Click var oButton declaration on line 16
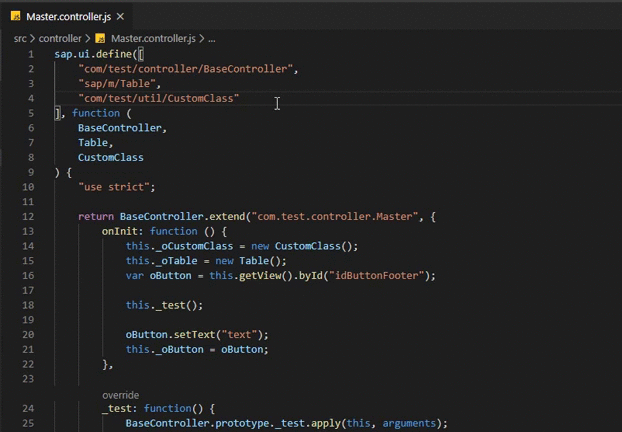This screenshot has width=622, height=432. click(158, 276)
